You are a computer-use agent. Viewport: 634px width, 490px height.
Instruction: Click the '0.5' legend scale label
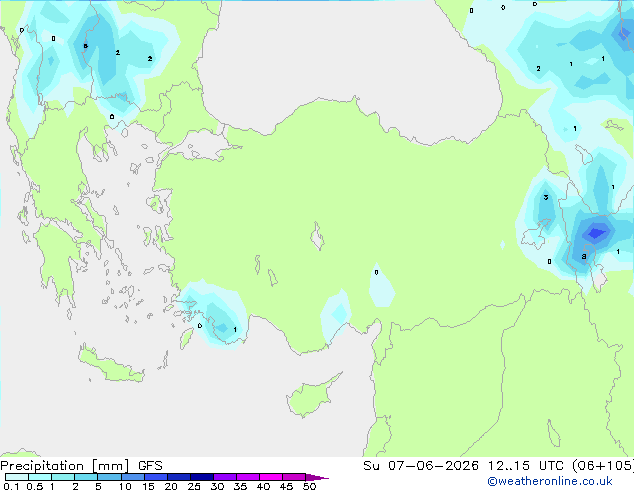pyautogui.click(x=34, y=486)
